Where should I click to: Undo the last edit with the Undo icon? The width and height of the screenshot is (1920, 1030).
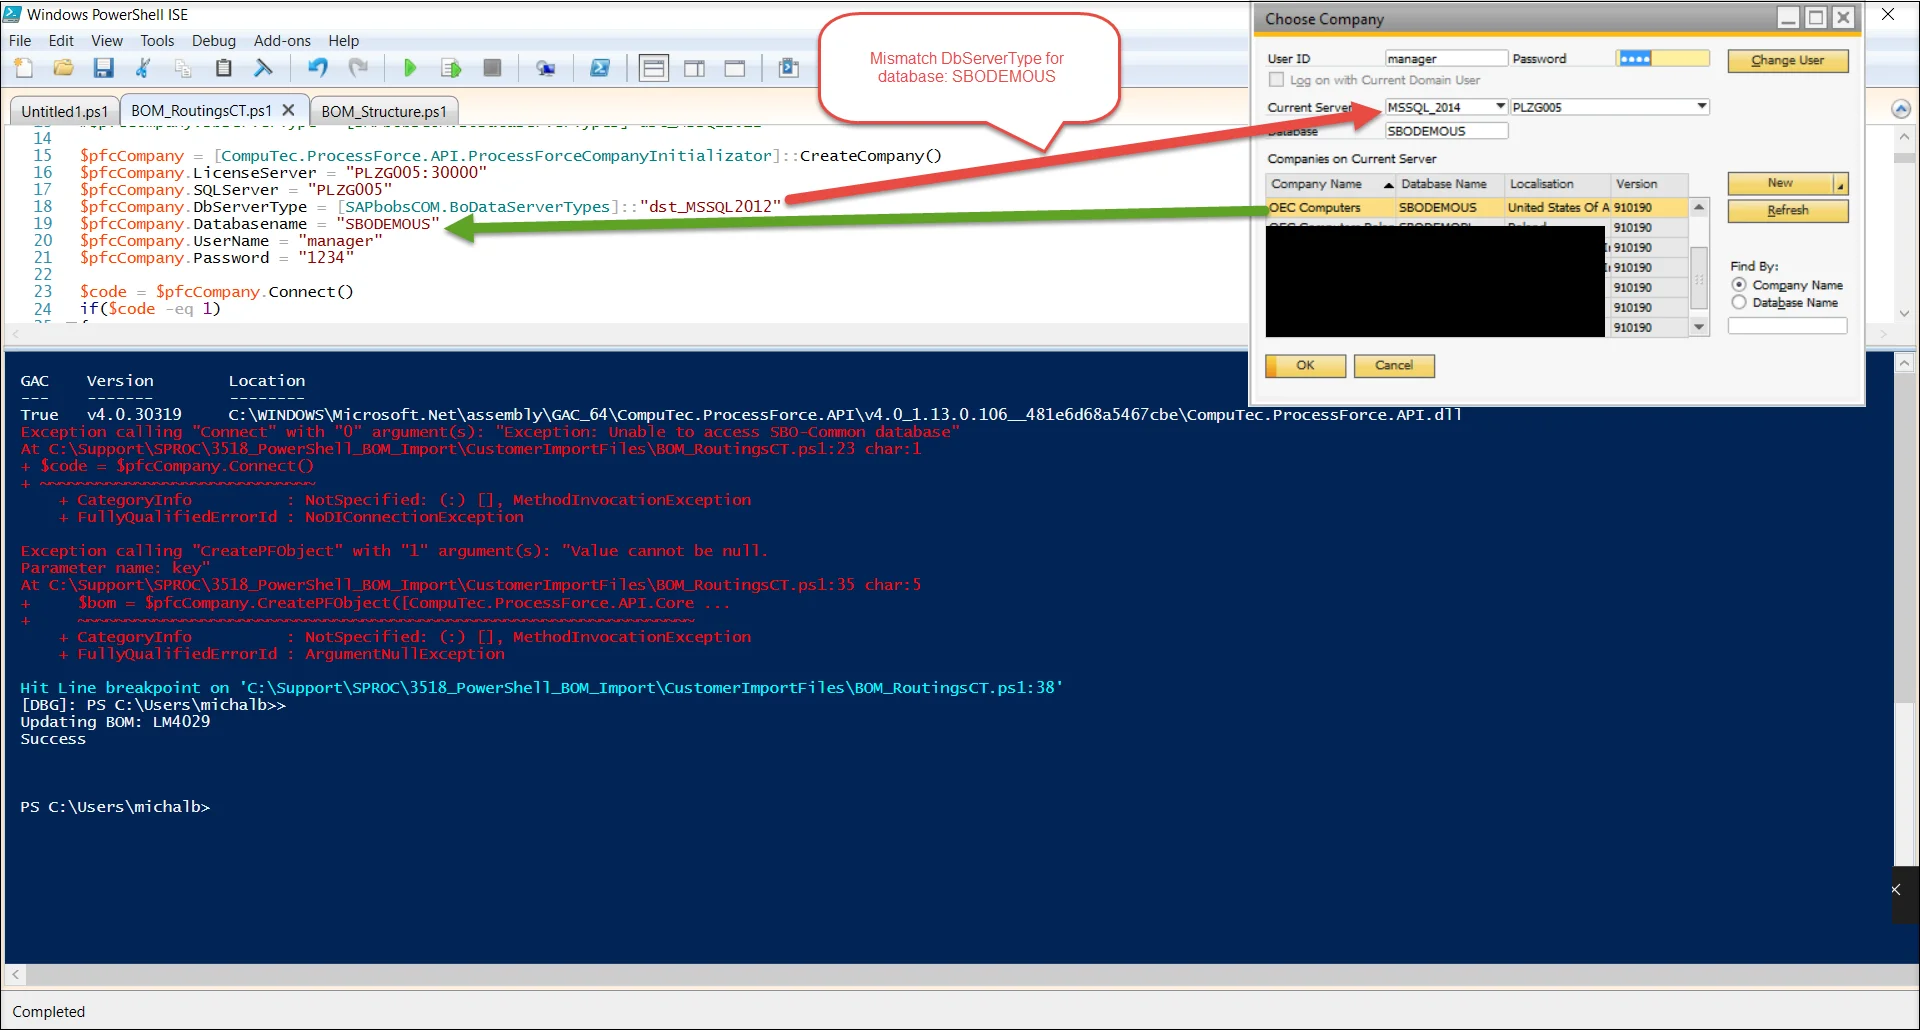[x=318, y=68]
